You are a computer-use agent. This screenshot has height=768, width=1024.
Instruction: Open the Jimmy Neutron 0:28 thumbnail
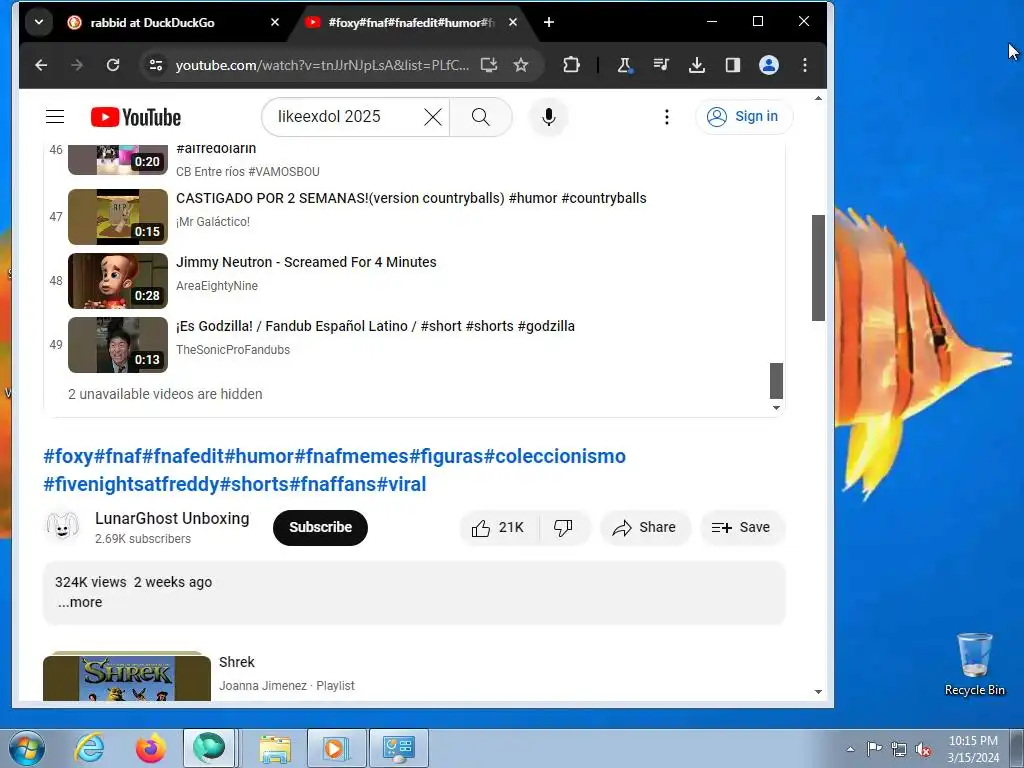118,281
